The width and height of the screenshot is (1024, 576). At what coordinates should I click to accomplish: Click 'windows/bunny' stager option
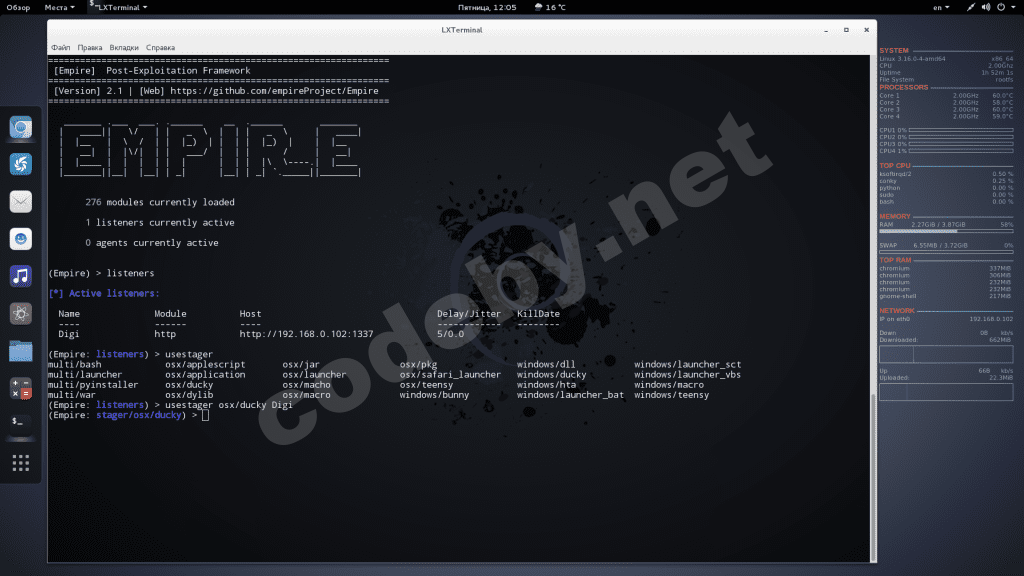[434, 395]
